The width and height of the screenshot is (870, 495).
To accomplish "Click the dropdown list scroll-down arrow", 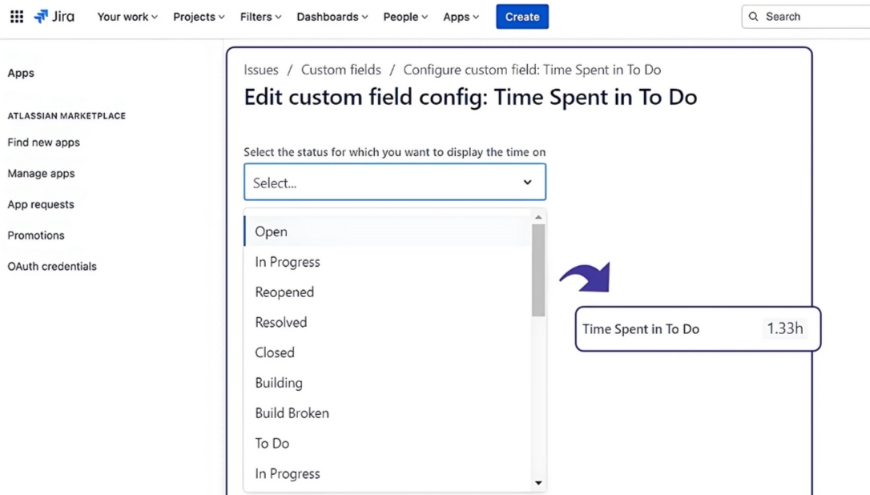I will [538, 483].
